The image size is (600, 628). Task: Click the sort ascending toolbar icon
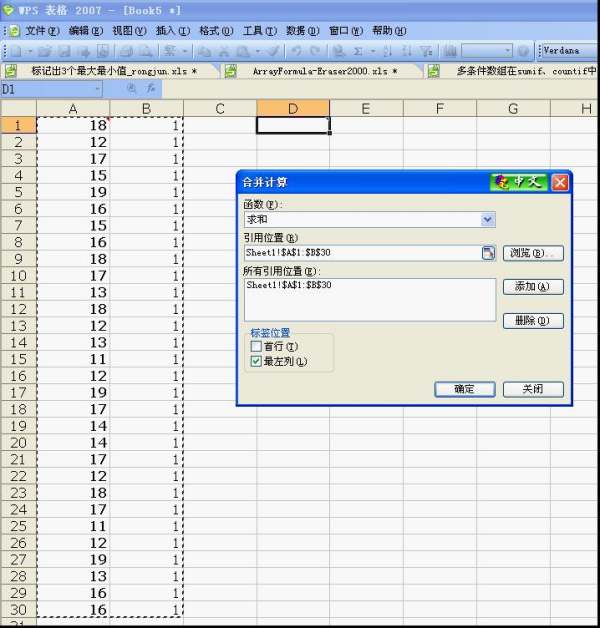tap(385, 51)
